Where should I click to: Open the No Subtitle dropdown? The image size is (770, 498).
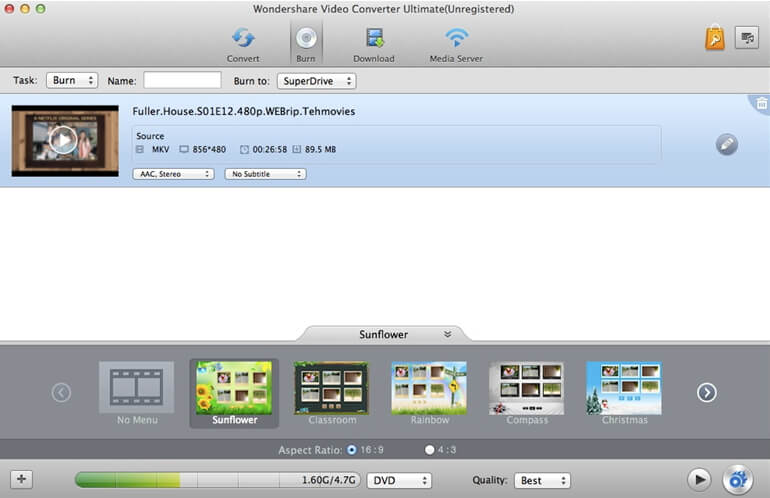tap(265, 174)
